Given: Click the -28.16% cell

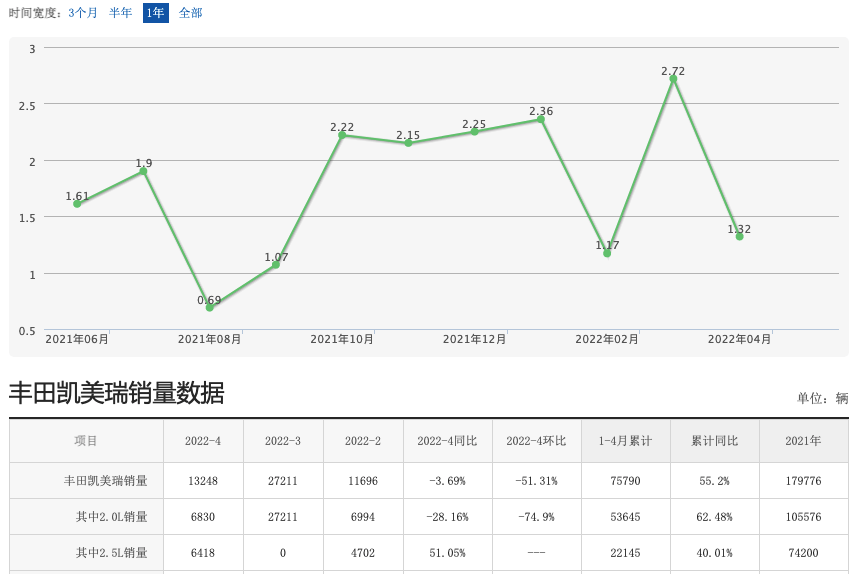Looking at the screenshot, I should click(x=448, y=516).
